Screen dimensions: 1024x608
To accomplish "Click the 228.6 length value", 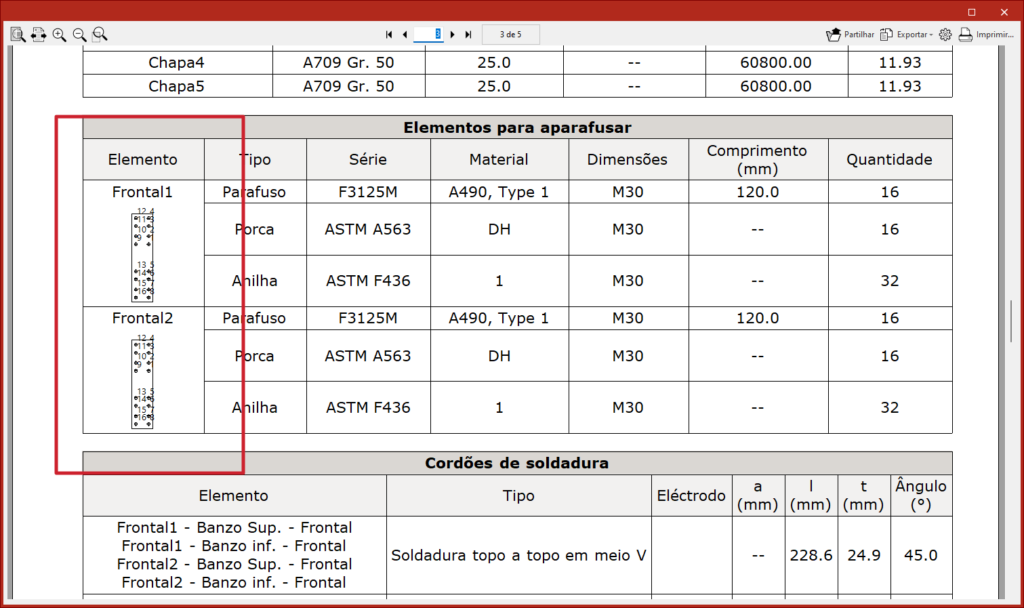I will 811,555.
